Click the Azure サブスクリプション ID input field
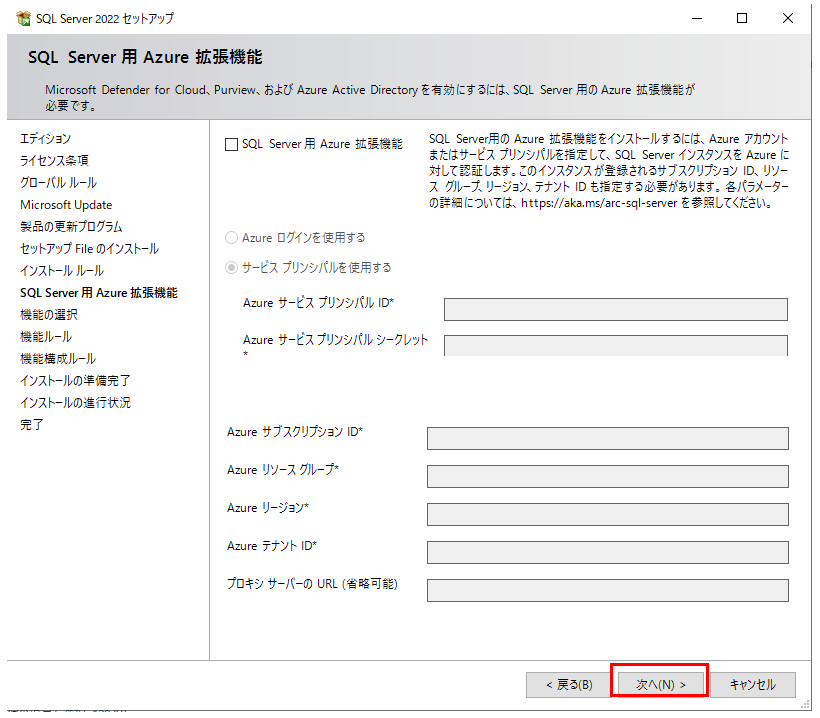The image size is (820, 718). 607,438
